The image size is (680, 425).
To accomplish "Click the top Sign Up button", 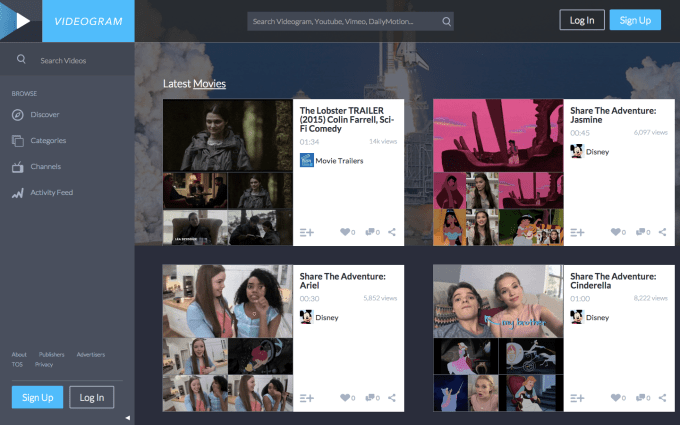I will tap(635, 20).
